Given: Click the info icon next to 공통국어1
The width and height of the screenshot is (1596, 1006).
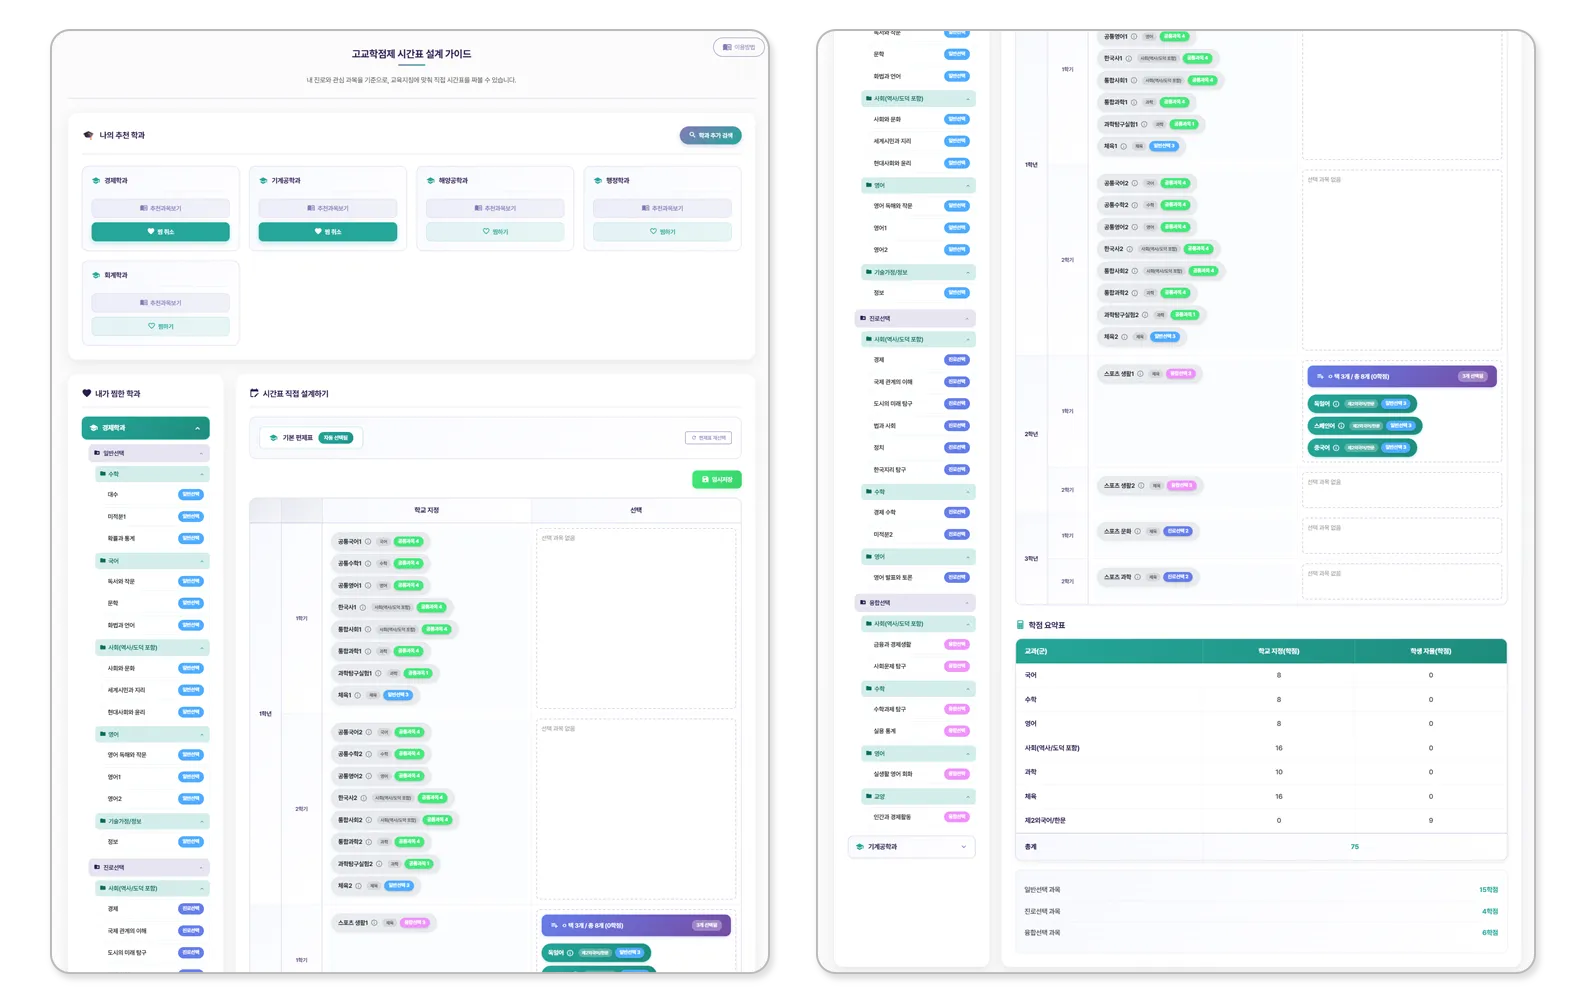Looking at the screenshot, I should 368,542.
